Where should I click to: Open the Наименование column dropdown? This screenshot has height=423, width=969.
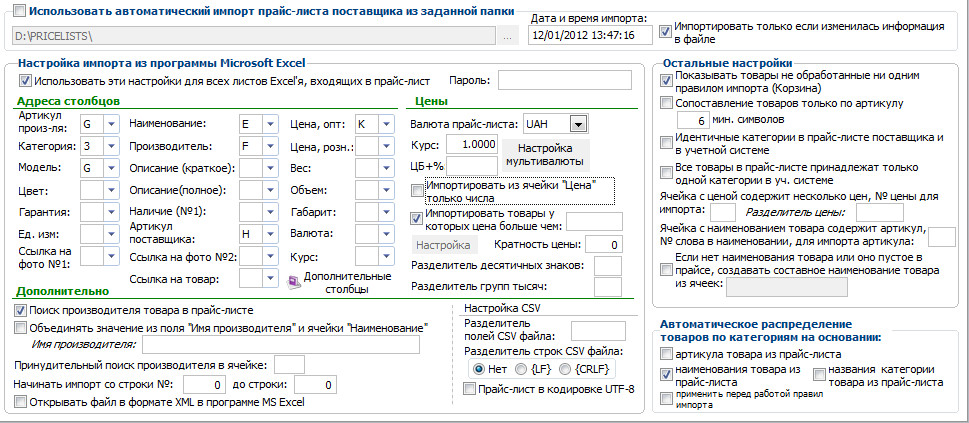[270, 124]
